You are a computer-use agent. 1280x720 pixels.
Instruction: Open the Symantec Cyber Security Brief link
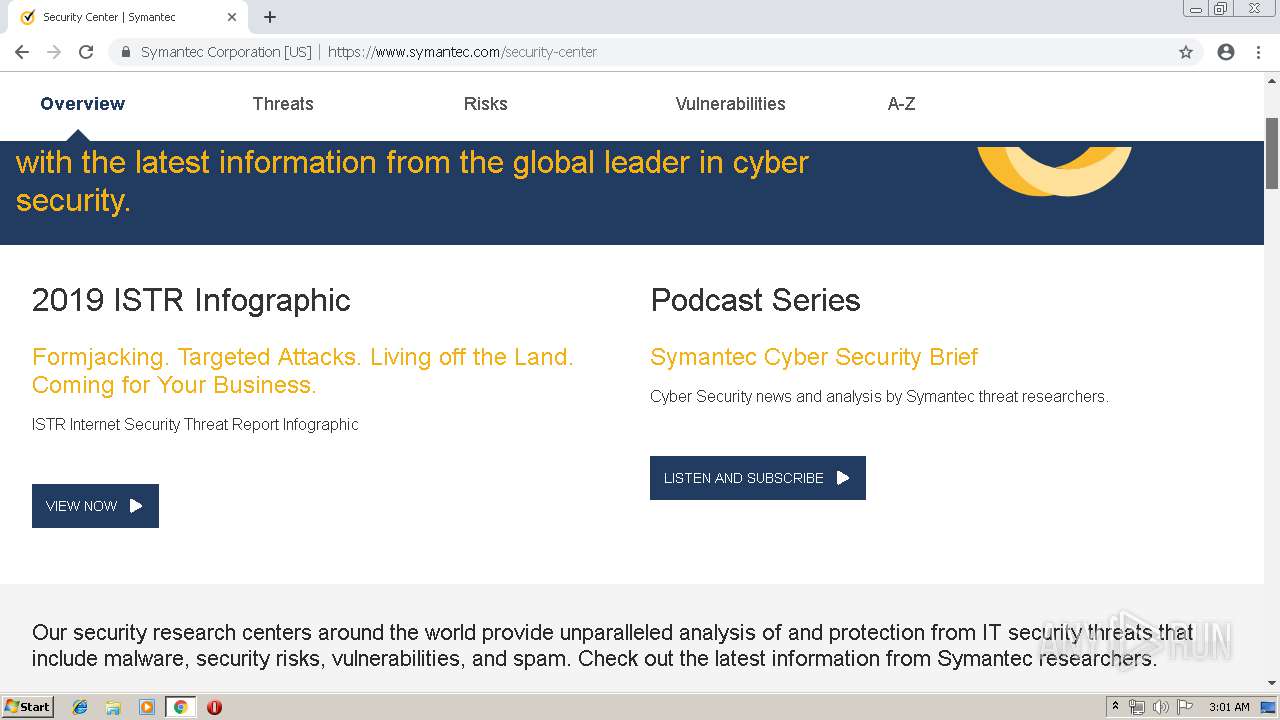point(814,357)
